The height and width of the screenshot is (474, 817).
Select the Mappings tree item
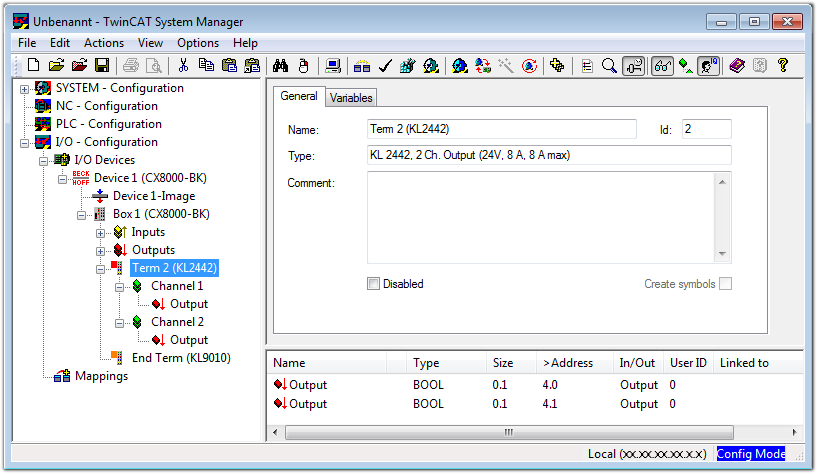(x=102, y=376)
